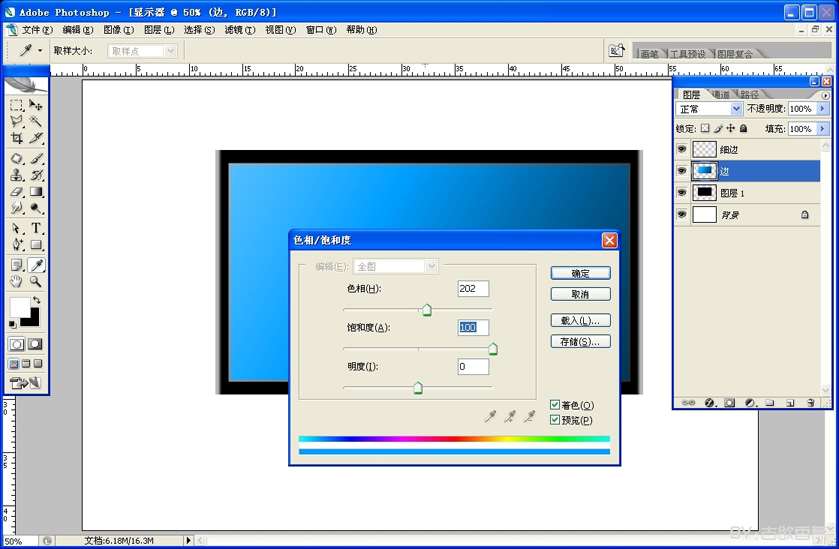The image size is (839, 549).
Task: Select the Magic Wand tool
Action: pos(36,121)
